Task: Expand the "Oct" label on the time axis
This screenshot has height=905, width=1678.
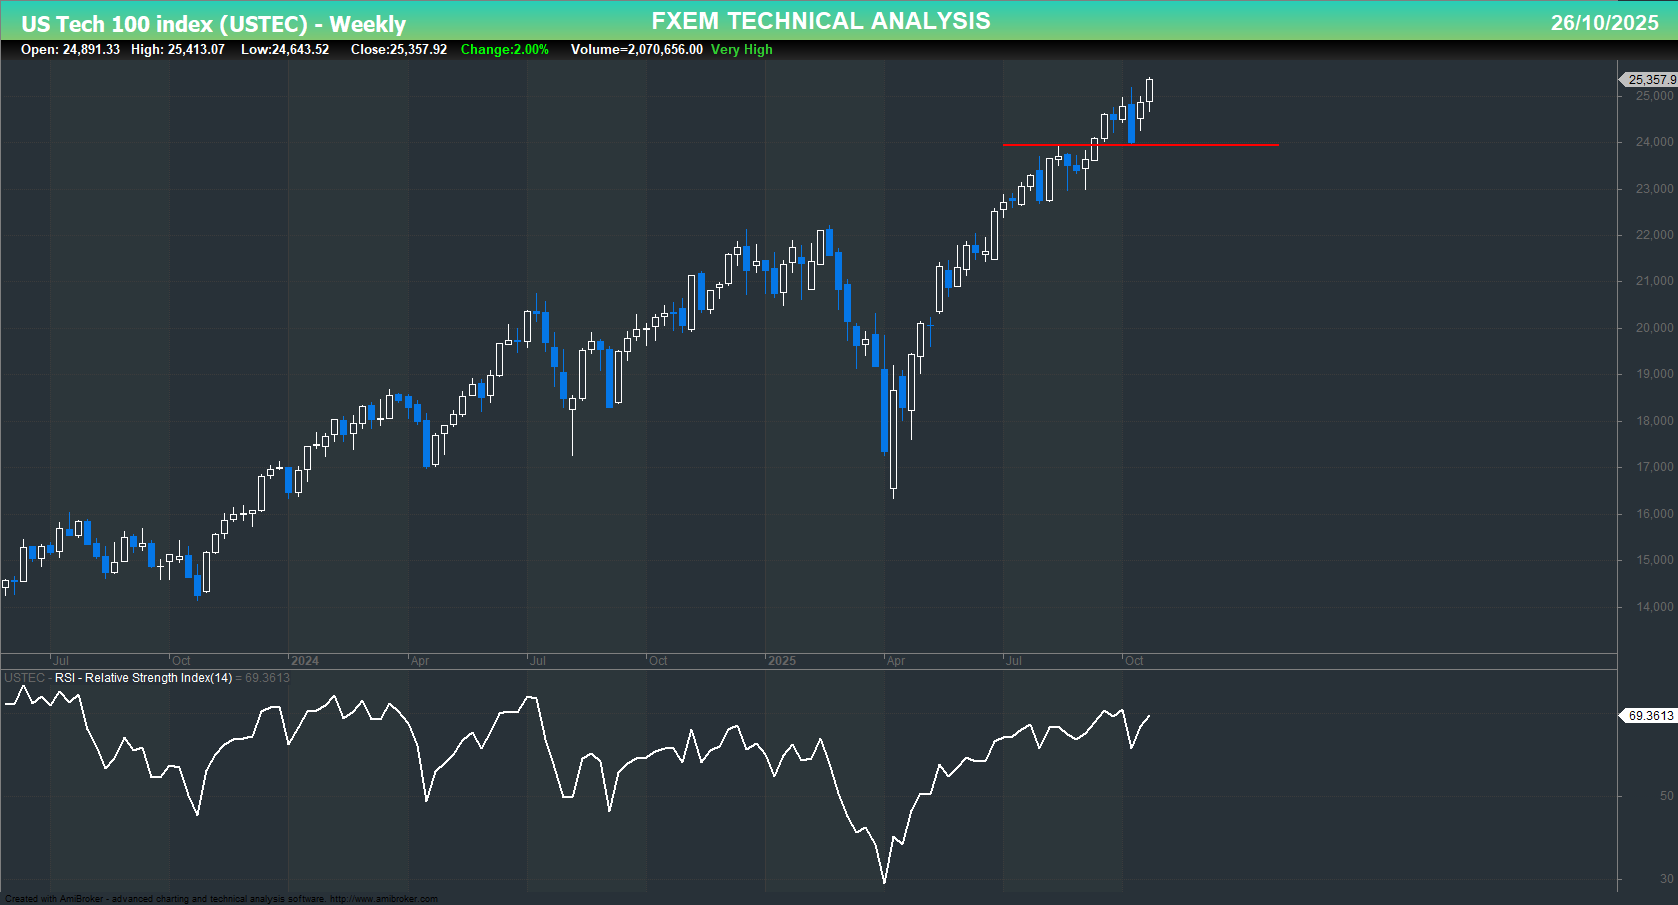Action: coord(1134,661)
